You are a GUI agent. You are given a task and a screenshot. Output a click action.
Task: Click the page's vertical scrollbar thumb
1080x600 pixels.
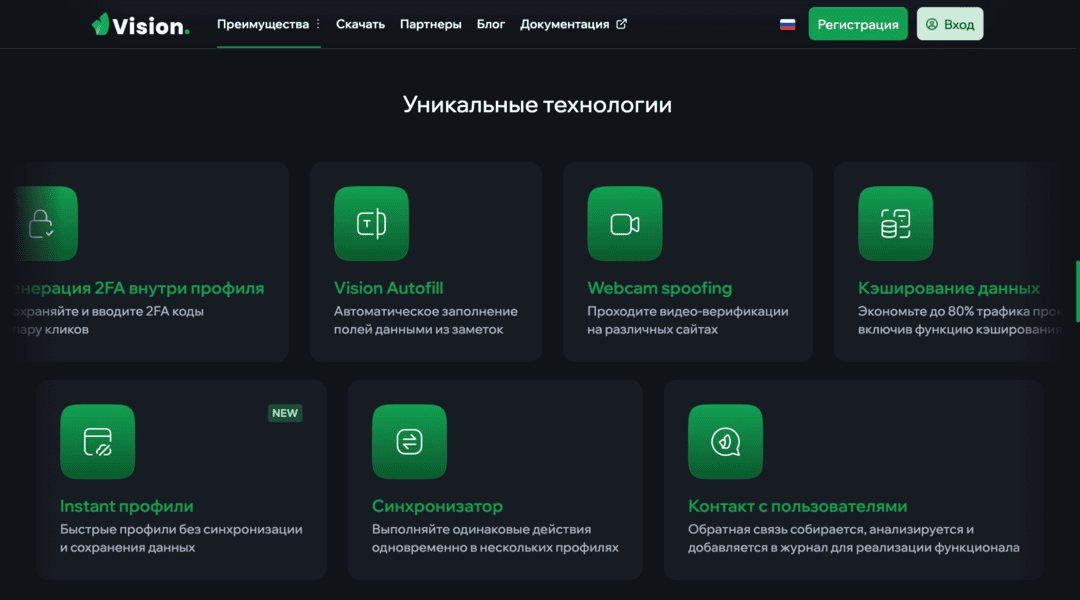click(1077, 291)
